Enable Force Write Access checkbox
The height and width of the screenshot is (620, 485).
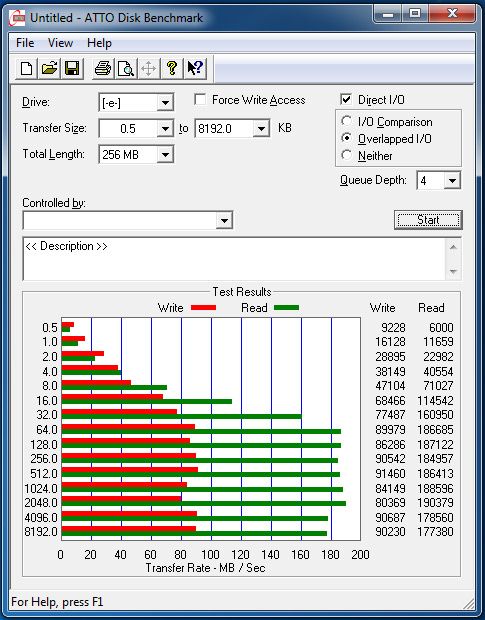(200, 99)
